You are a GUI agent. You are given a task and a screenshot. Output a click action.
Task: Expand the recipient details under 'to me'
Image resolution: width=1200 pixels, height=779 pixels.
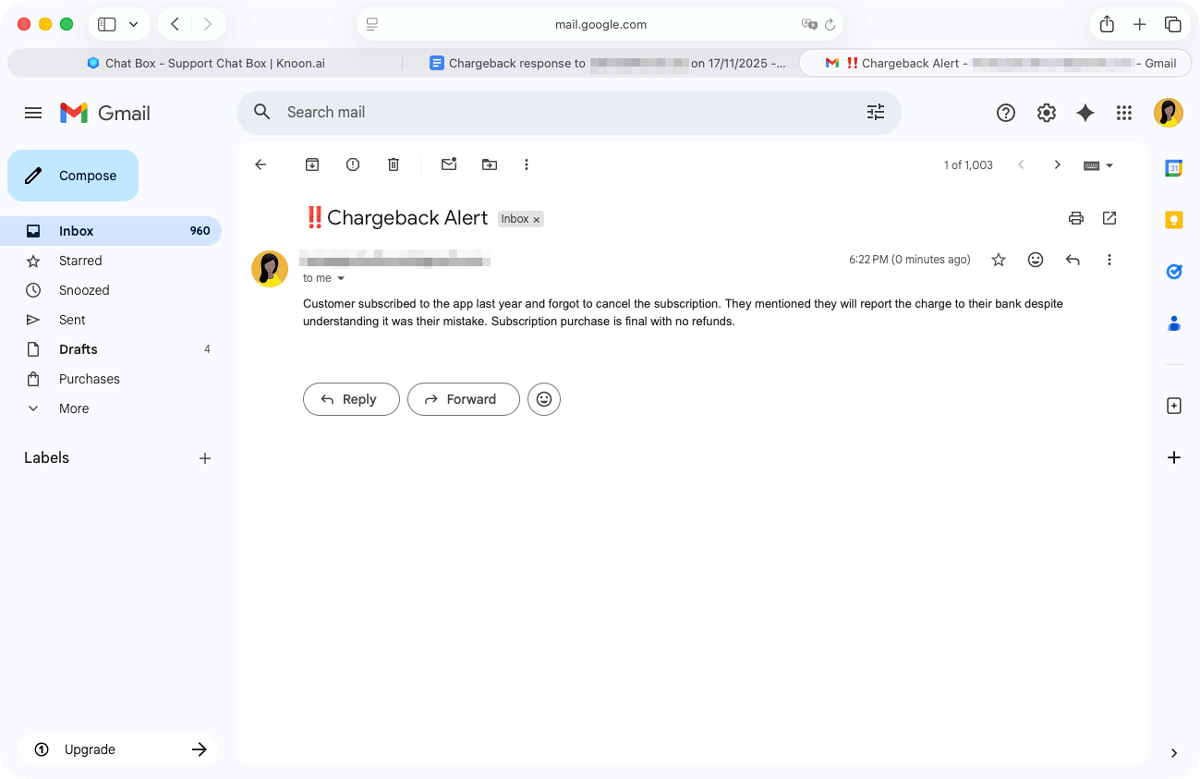click(x=340, y=278)
